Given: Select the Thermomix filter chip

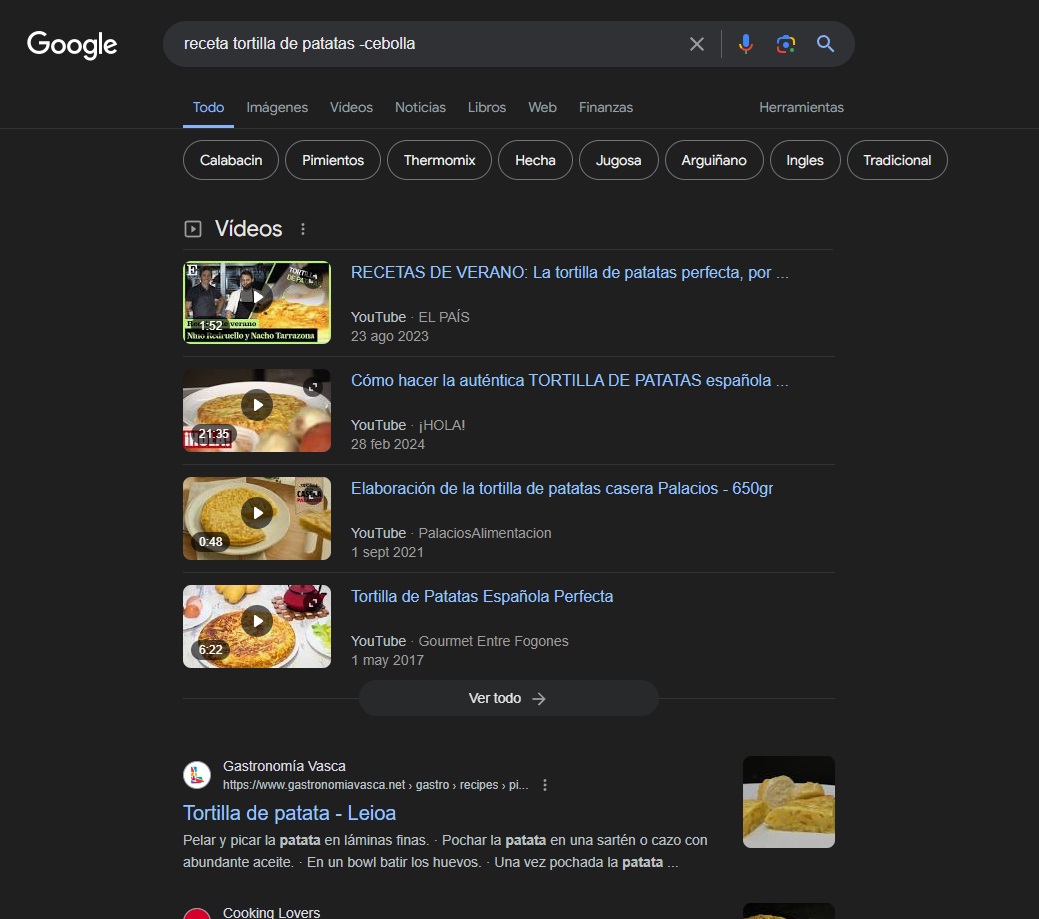Looking at the screenshot, I should tap(439, 160).
